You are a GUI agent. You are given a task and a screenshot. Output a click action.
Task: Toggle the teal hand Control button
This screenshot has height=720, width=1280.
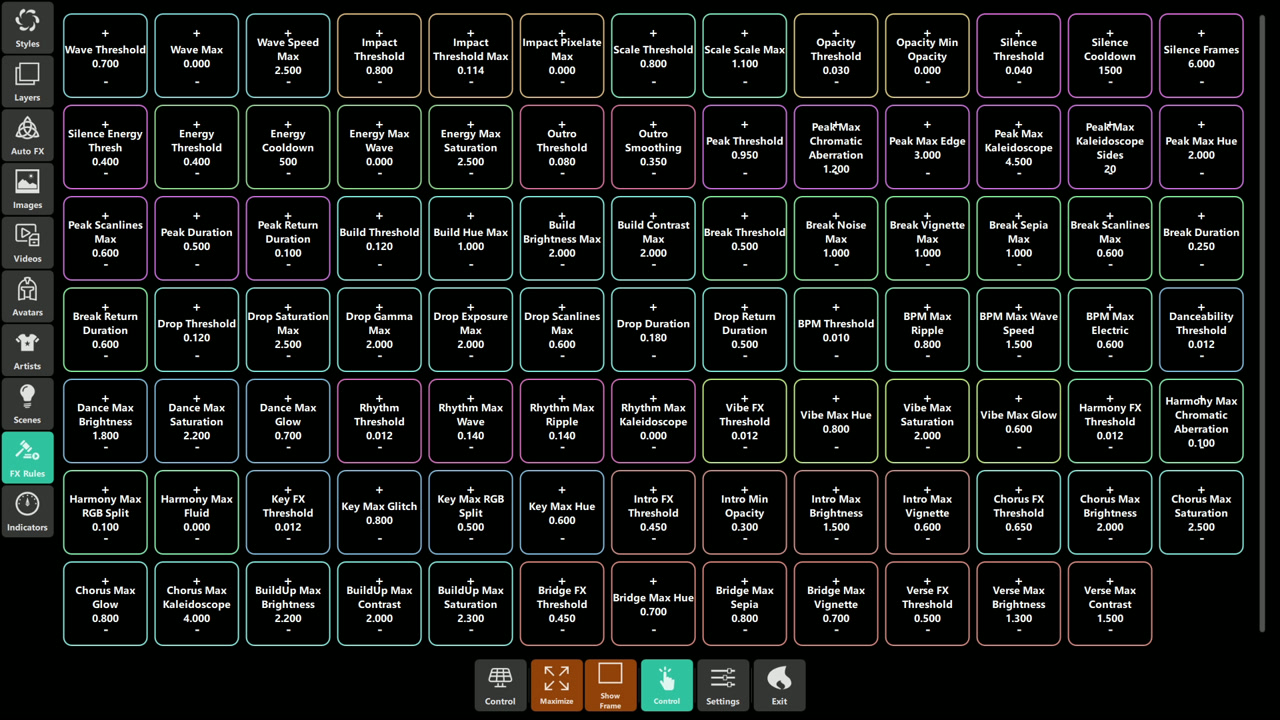[x=666, y=685]
